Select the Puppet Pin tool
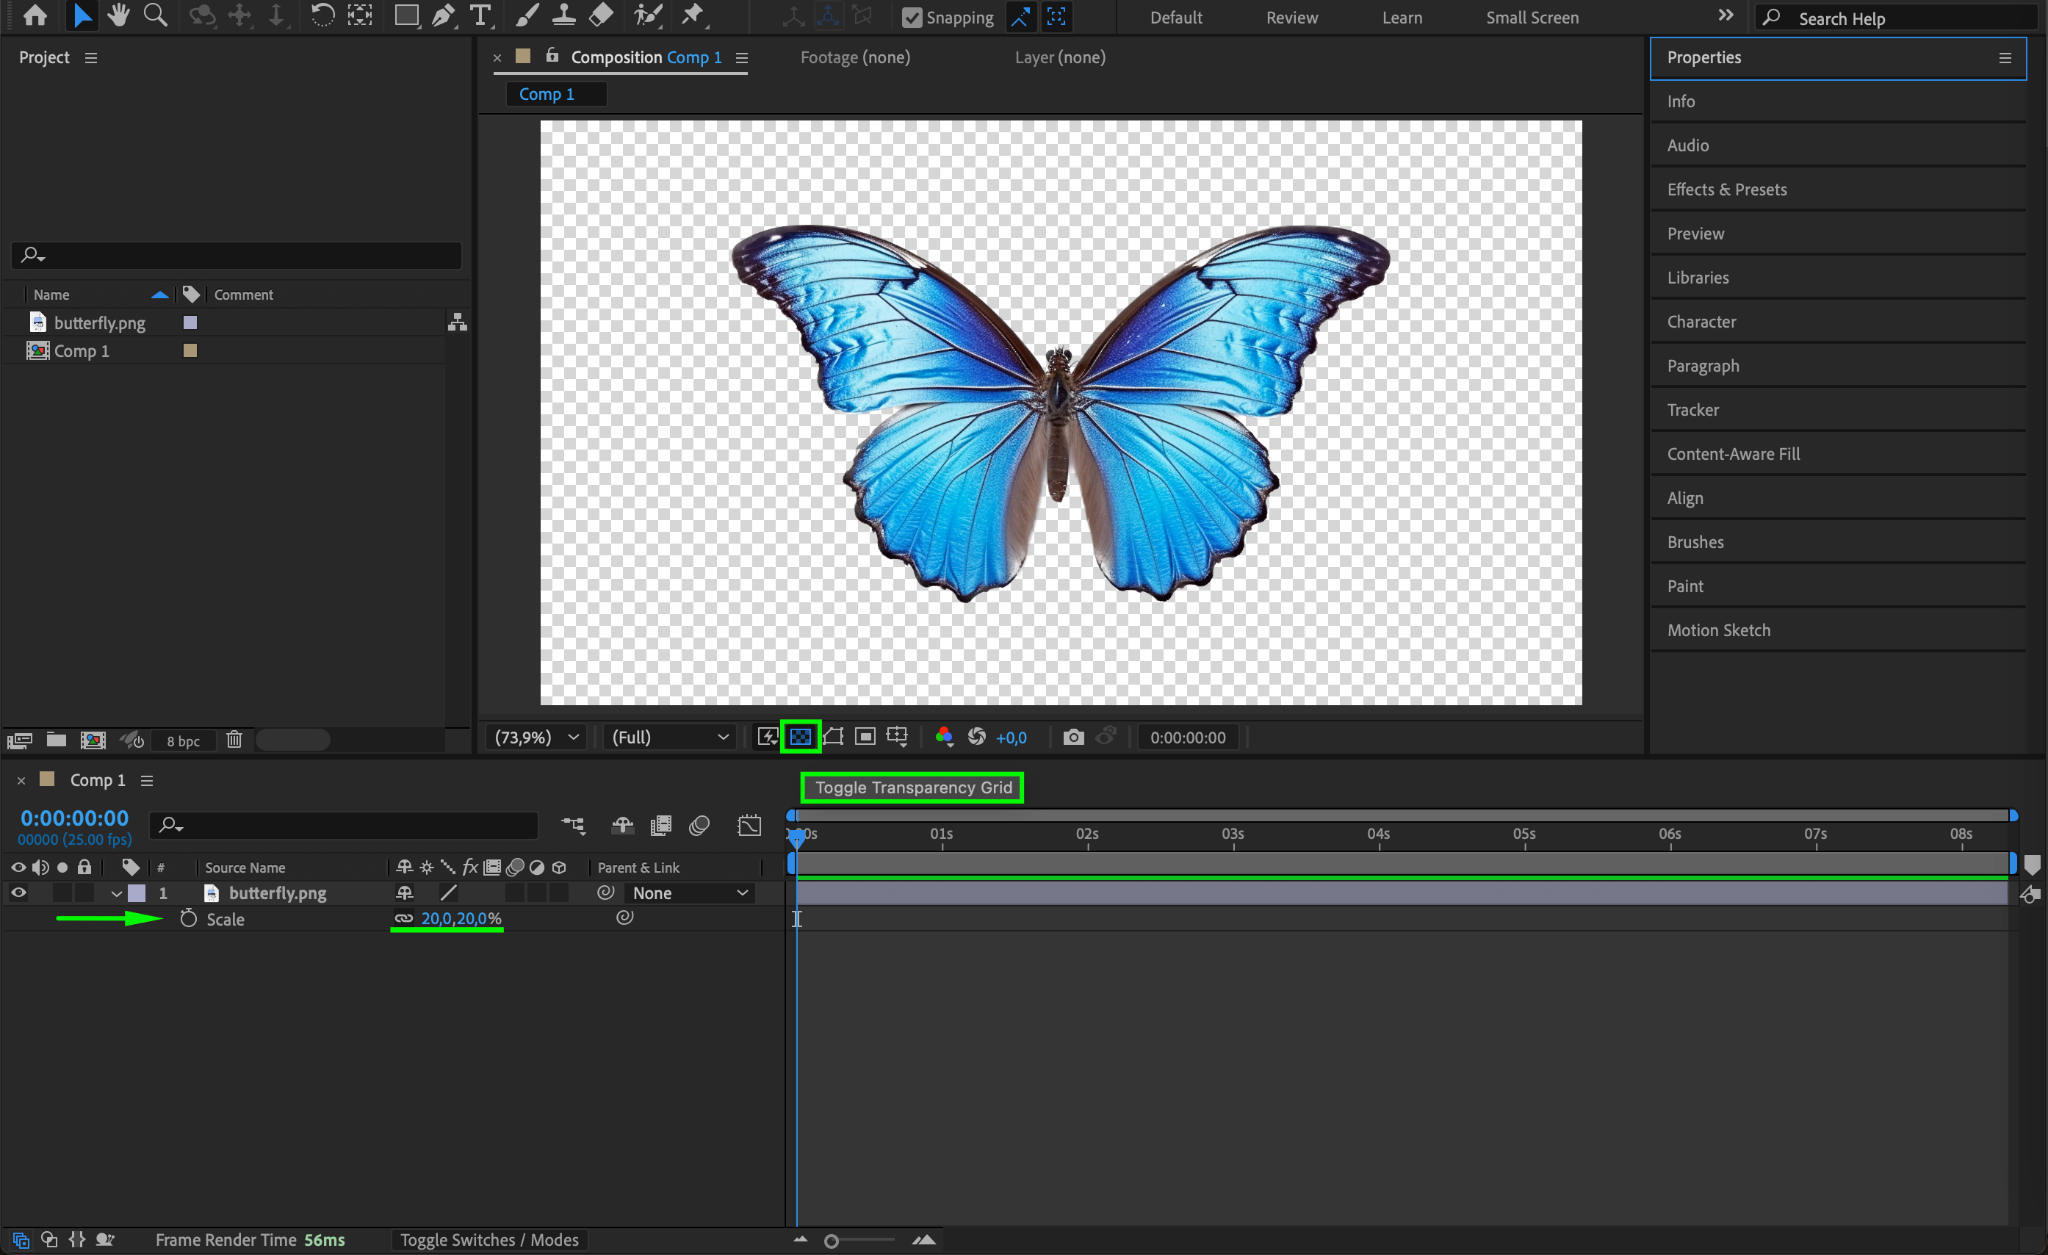The image size is (2048, 1255). point(692,15)
